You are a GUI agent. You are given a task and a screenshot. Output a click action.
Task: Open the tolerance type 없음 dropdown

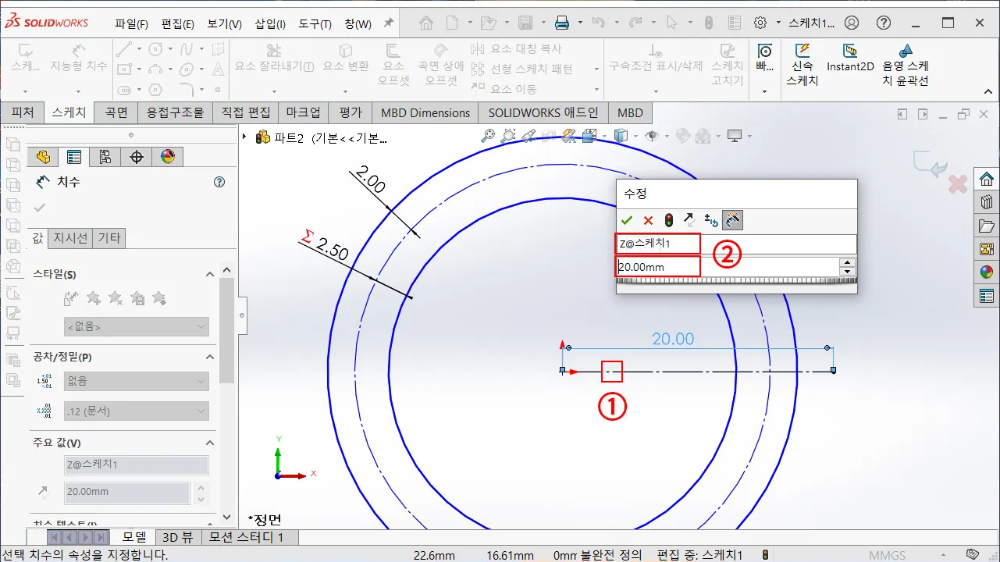pos(136,381)
